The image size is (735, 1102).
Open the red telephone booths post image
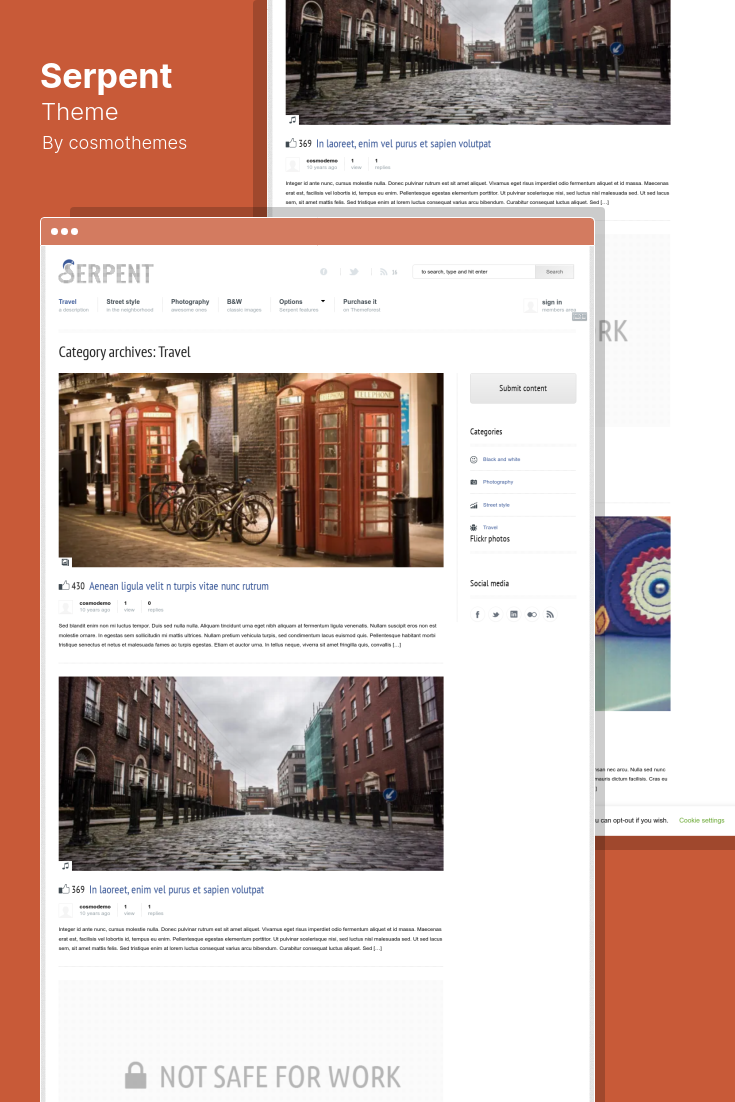(x=251, y=470)
